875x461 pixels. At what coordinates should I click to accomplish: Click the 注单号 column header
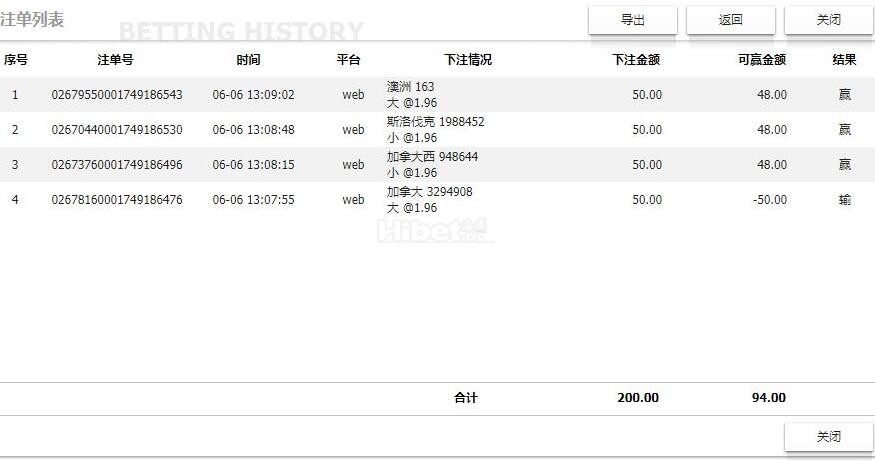click(115, 60)
